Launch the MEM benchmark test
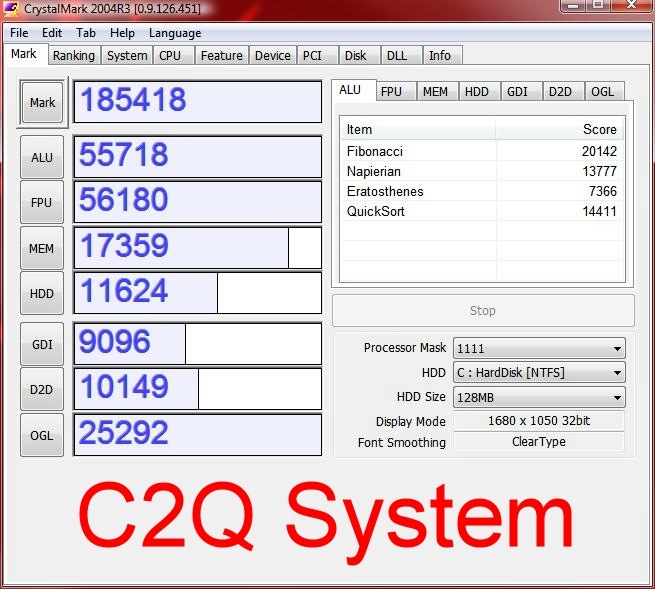 click(42, 248)
